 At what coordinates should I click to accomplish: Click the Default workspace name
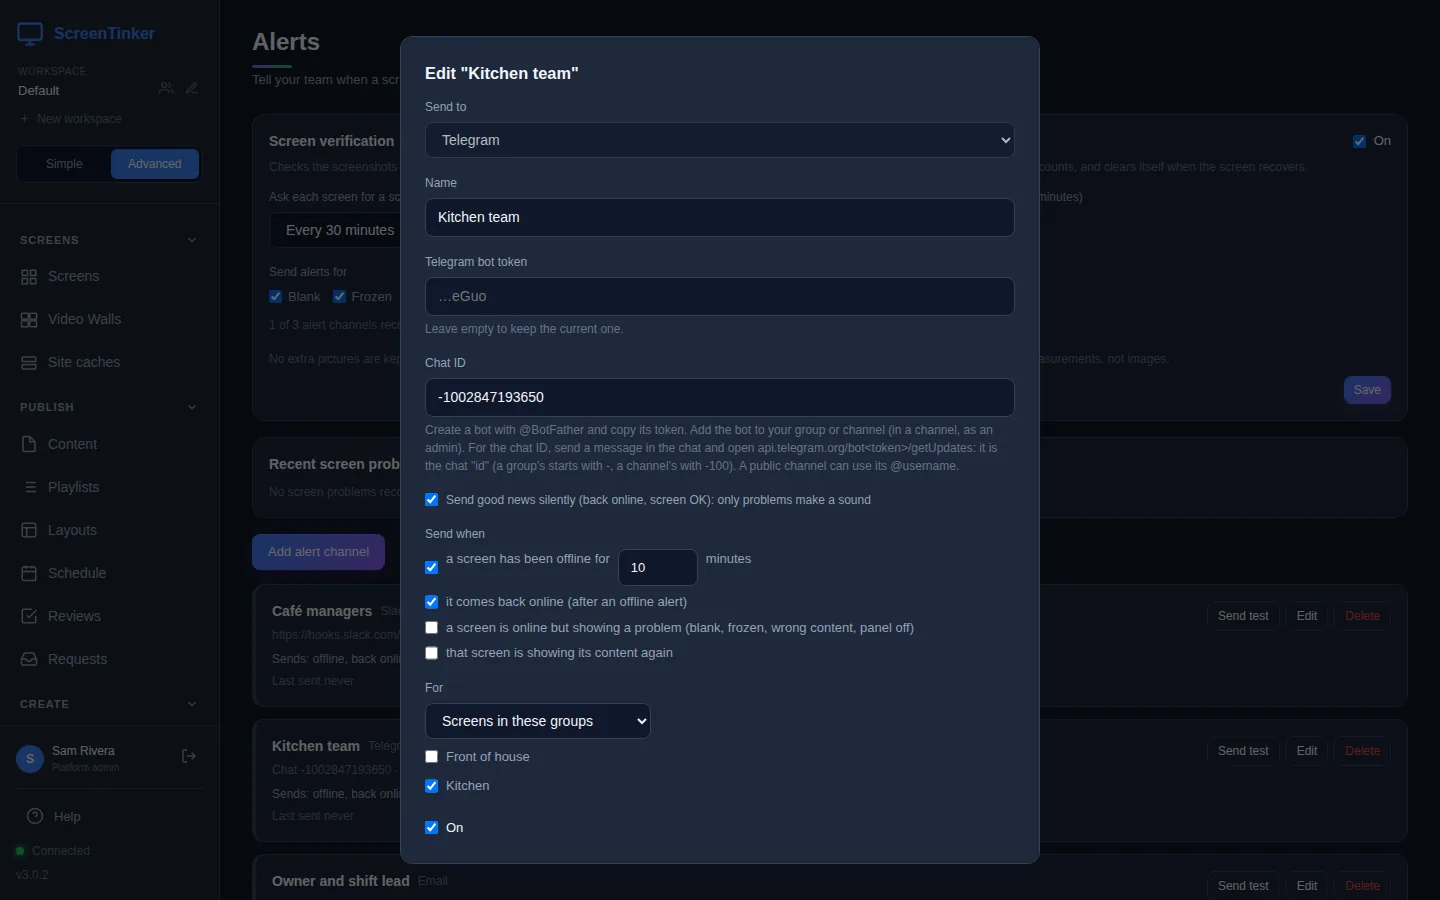39,91
